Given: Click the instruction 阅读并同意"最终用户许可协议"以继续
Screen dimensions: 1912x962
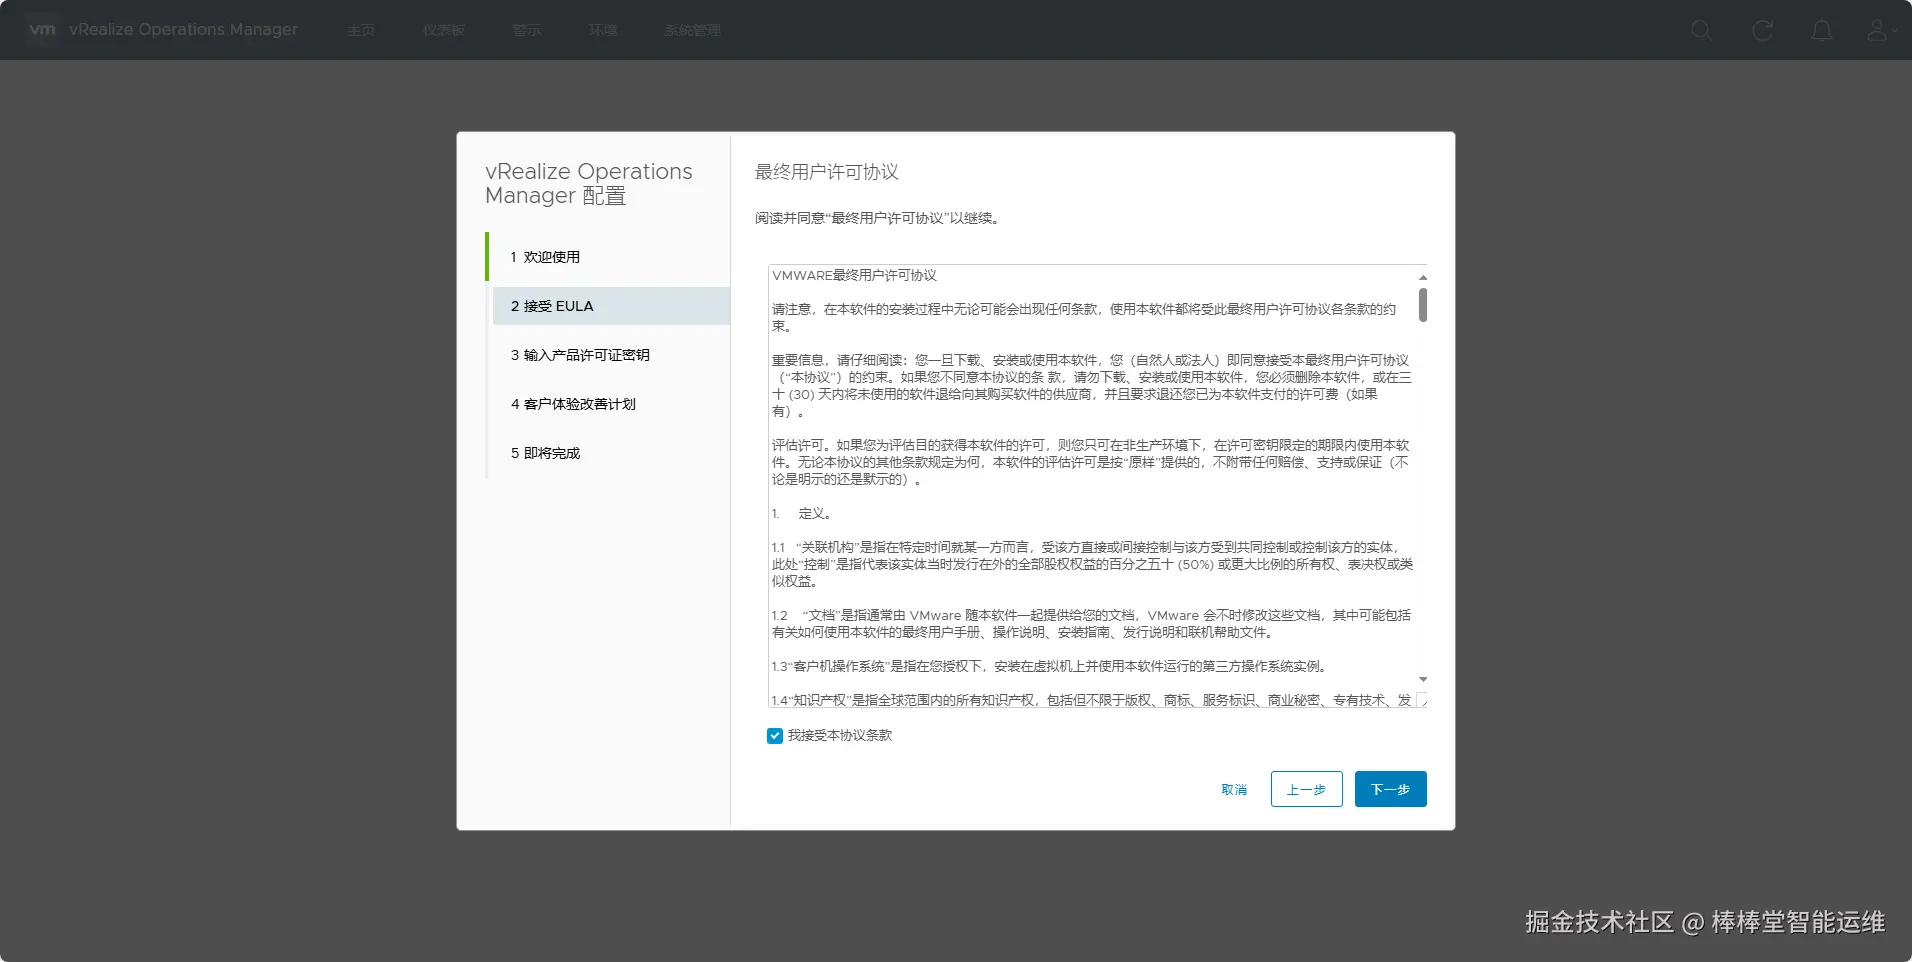Looking at the screenshot, I should click(x=877, y=218).
